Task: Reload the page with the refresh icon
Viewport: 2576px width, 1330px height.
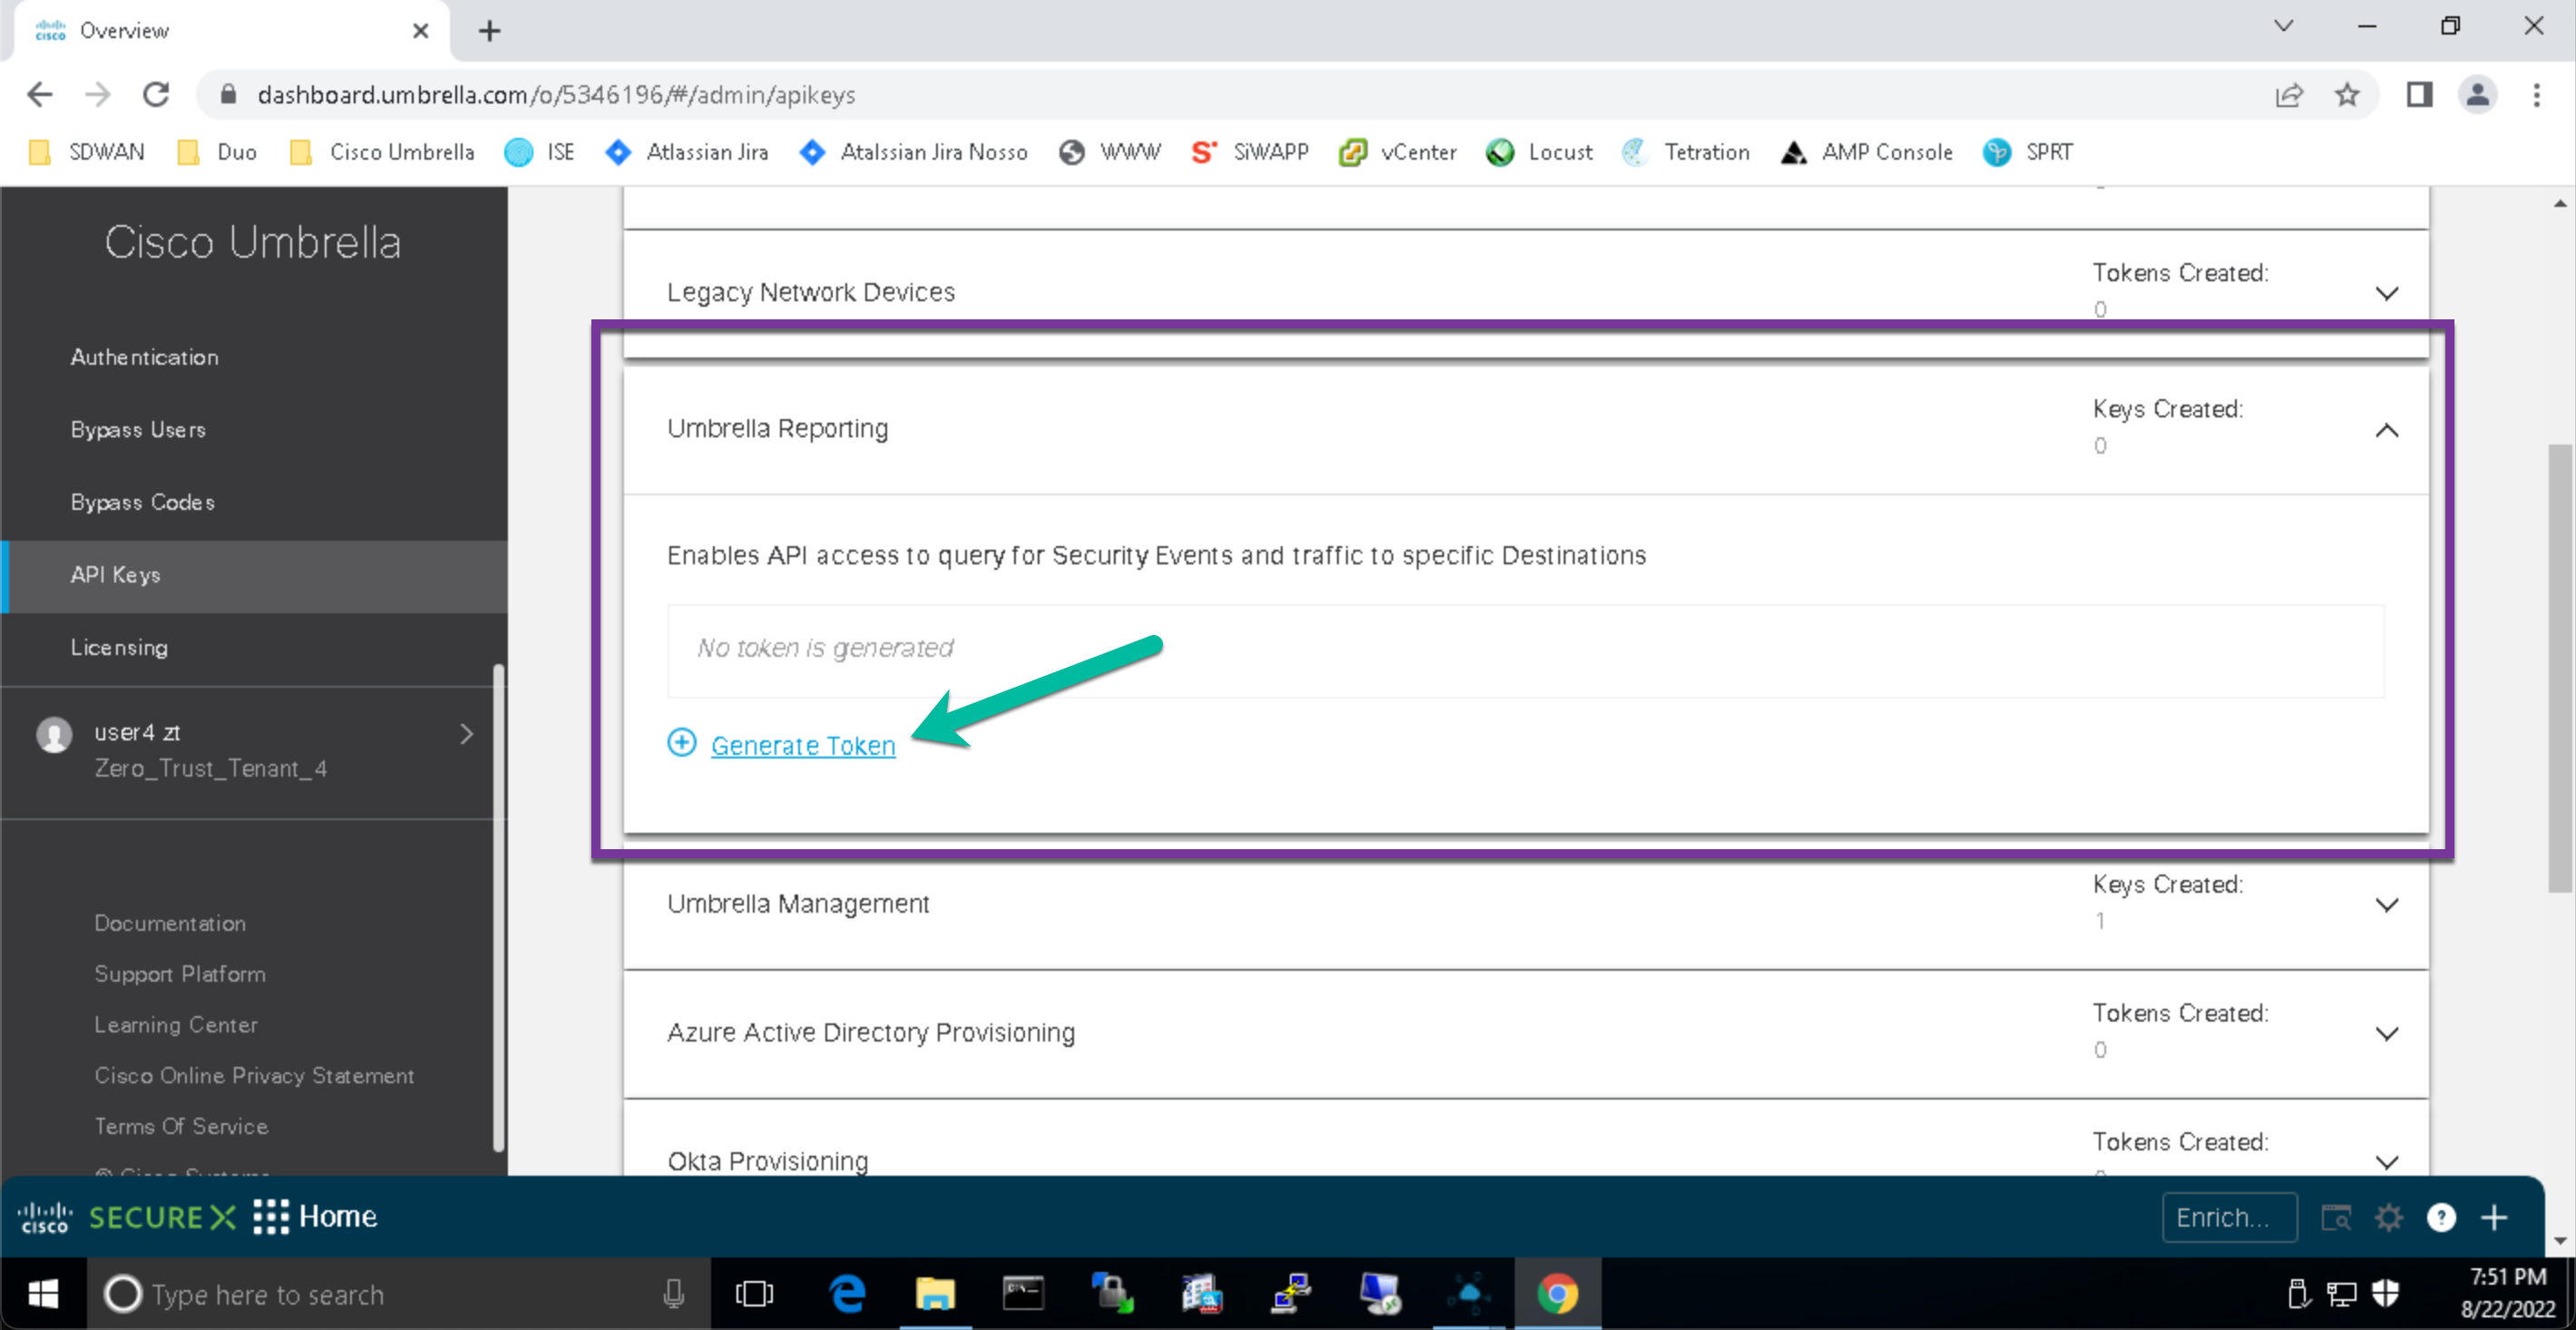Action: click(156, 94)
